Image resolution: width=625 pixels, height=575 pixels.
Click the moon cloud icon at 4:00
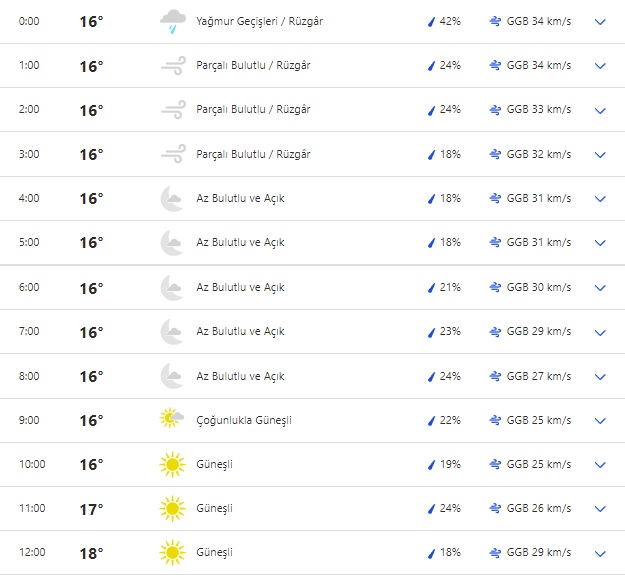click(x=172, y=198)
